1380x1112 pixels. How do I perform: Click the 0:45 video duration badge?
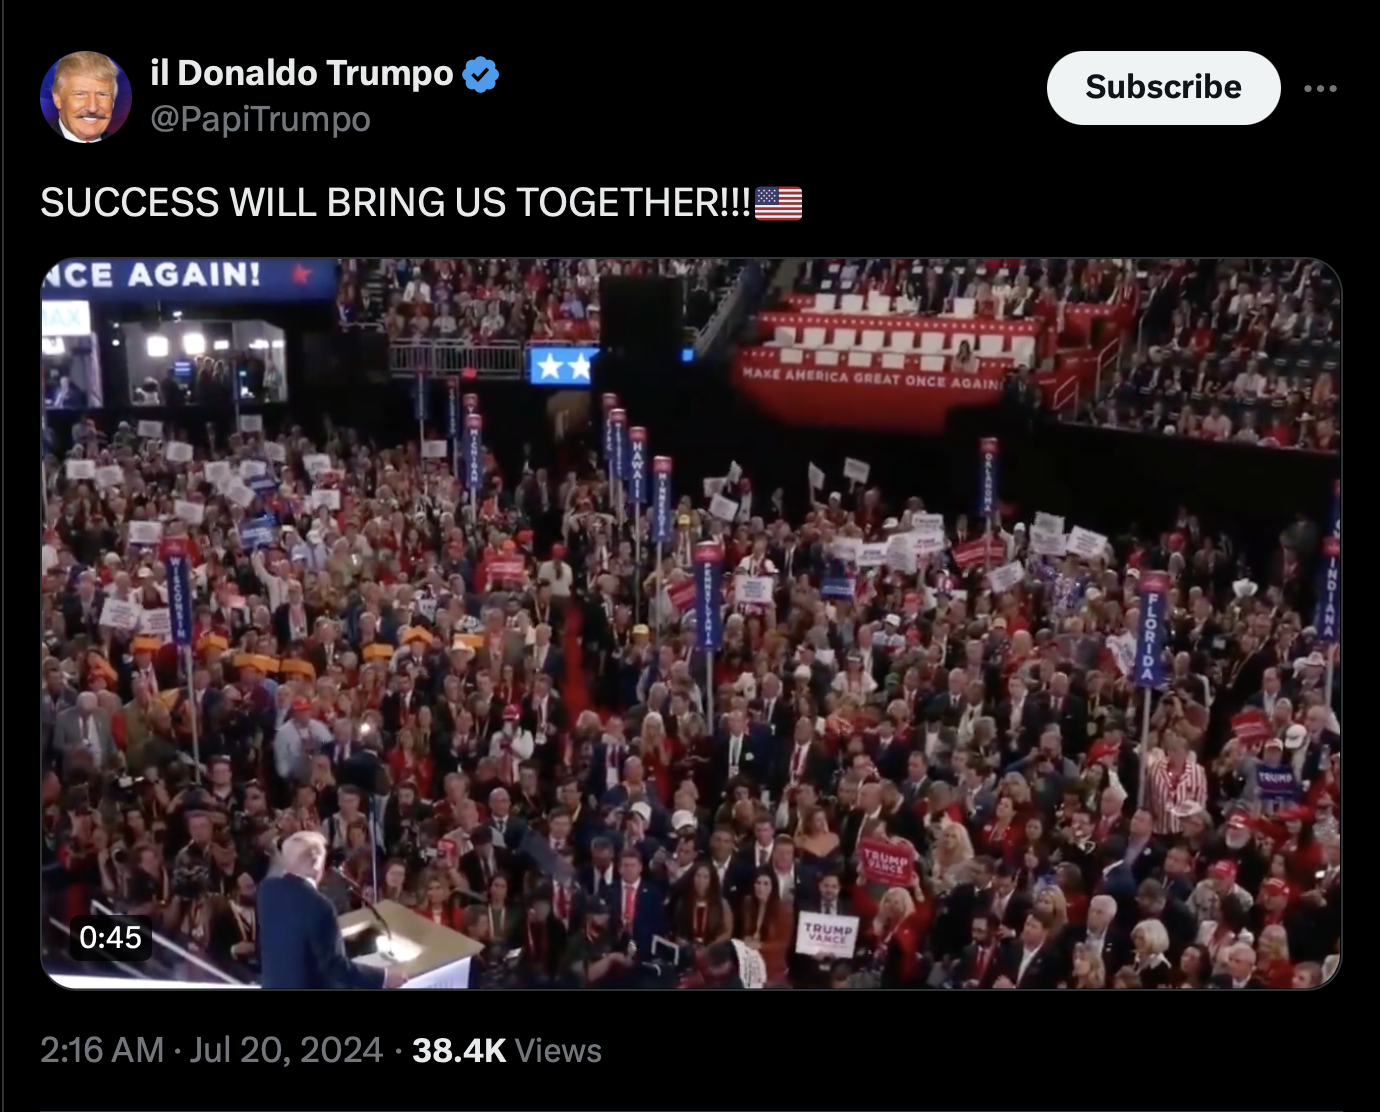click(x=111, y=937)
